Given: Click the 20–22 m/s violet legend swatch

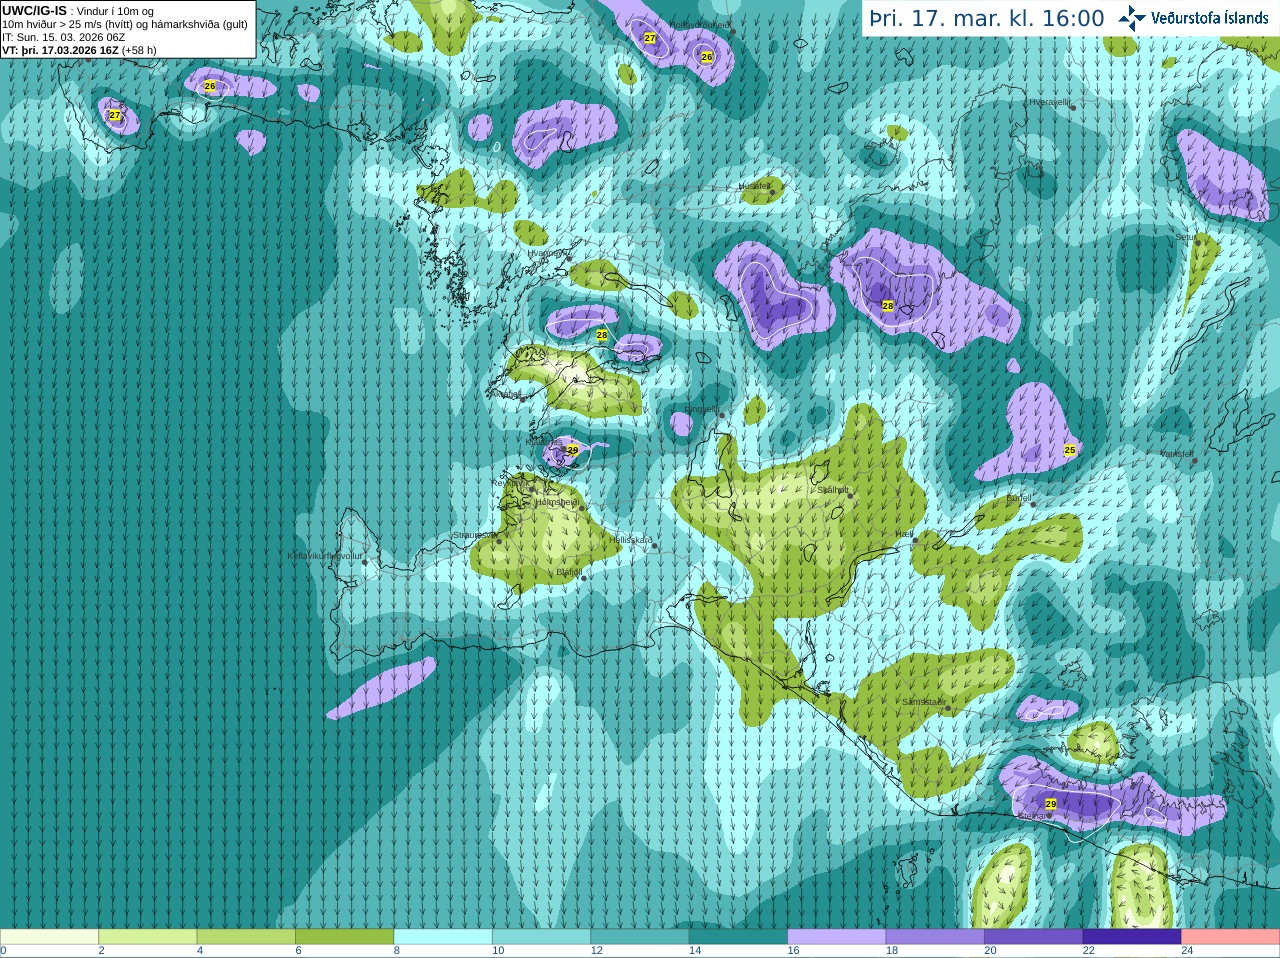Looking at the screenshot, I should pyautogui.click(x=1034, y=937).
